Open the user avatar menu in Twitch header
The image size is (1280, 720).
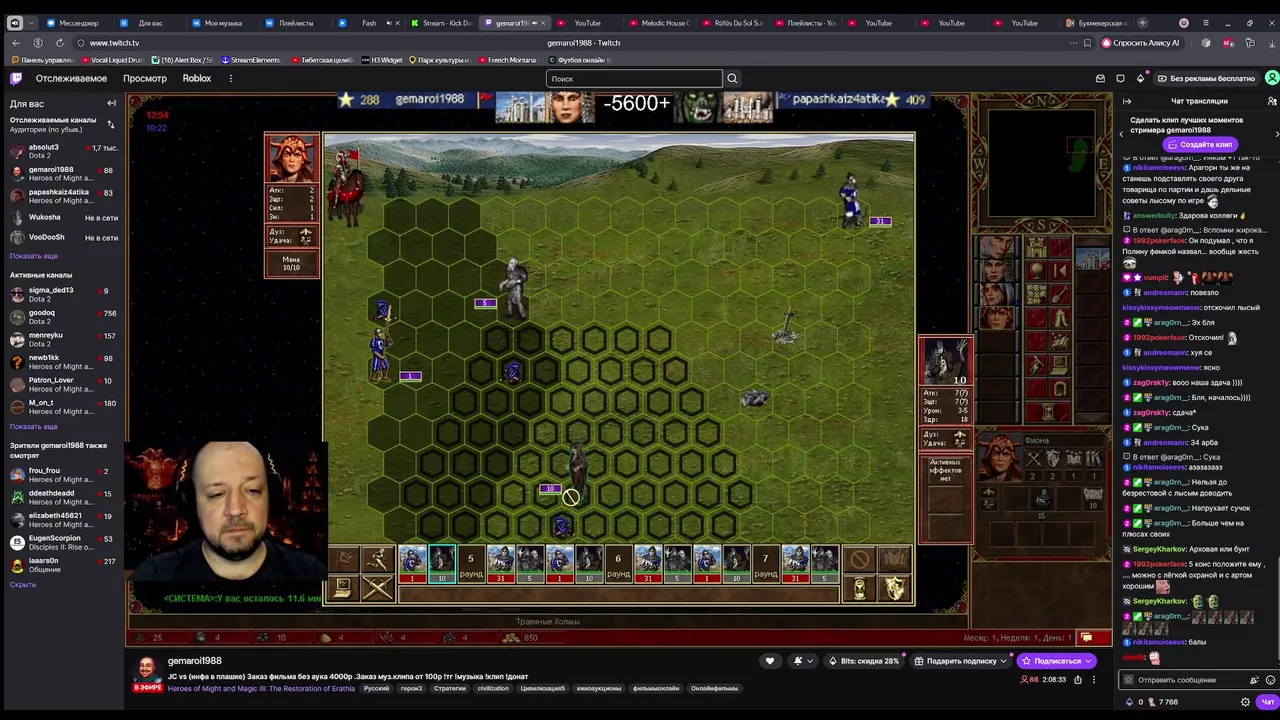(x=1271, y=78)
